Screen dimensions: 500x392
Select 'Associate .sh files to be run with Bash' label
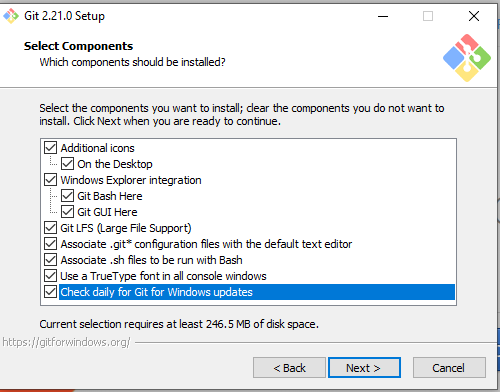[151, 260]
